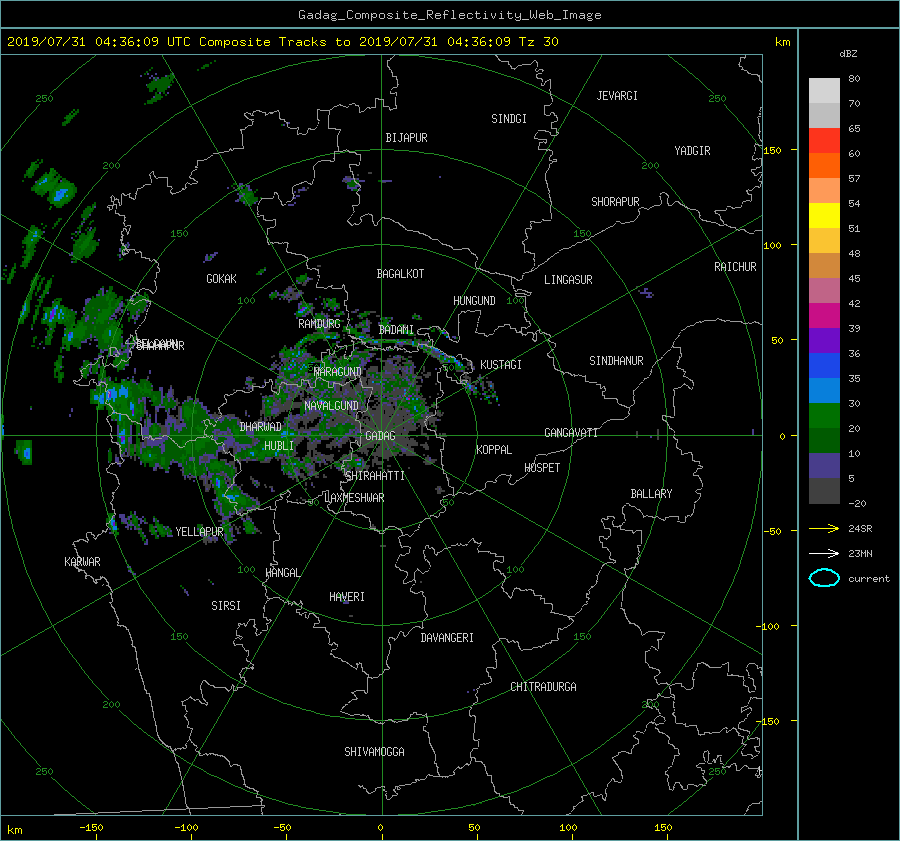Select the HUNGUND label
This screenshot has height=841, width=900.
tap(474, 301)
